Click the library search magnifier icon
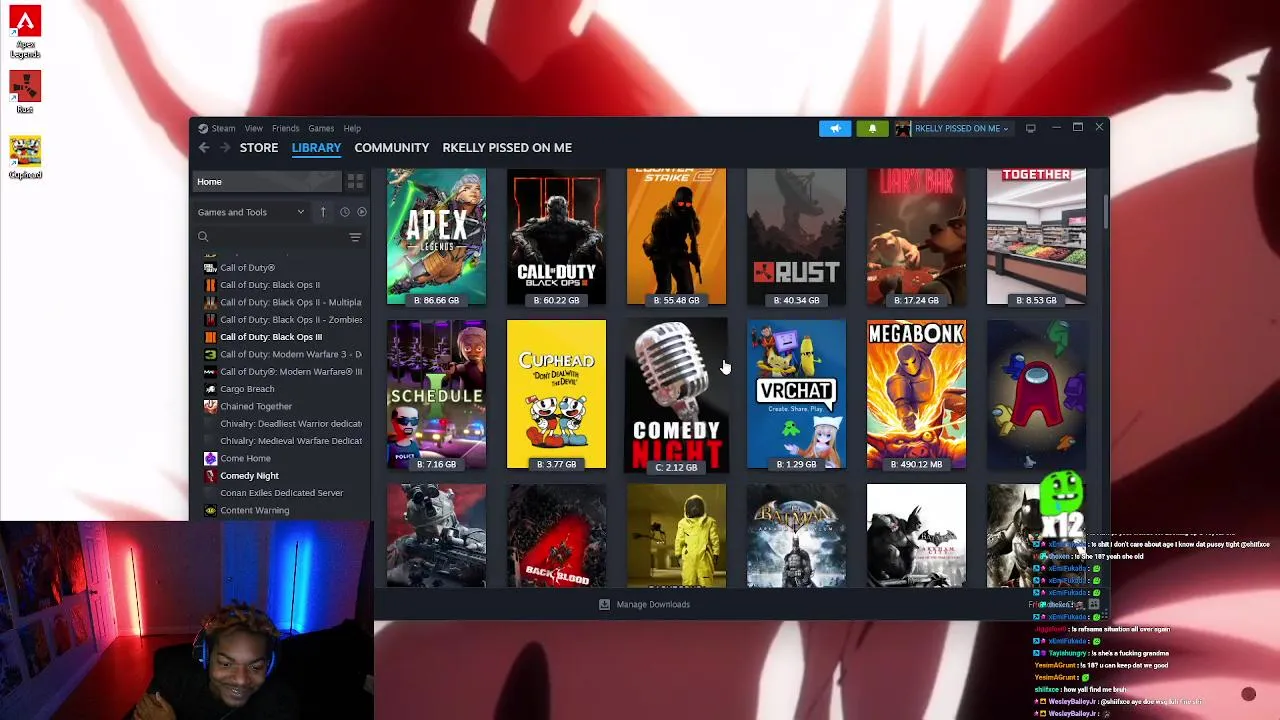Screen dimensions: 1280x720 203,237
